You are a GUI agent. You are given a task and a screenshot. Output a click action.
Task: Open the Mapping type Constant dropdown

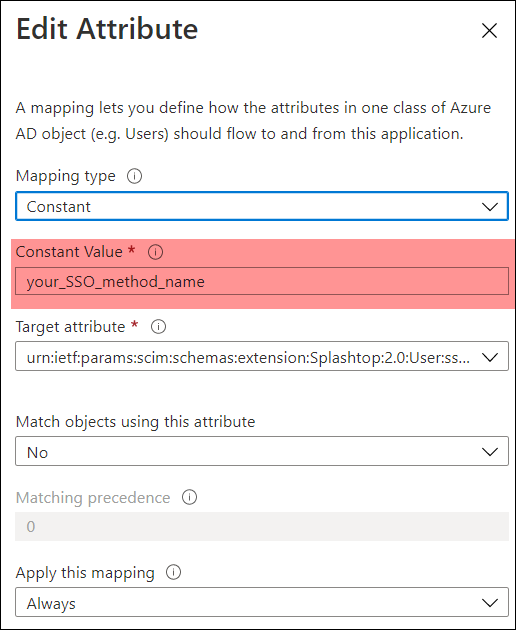(262, 207)
